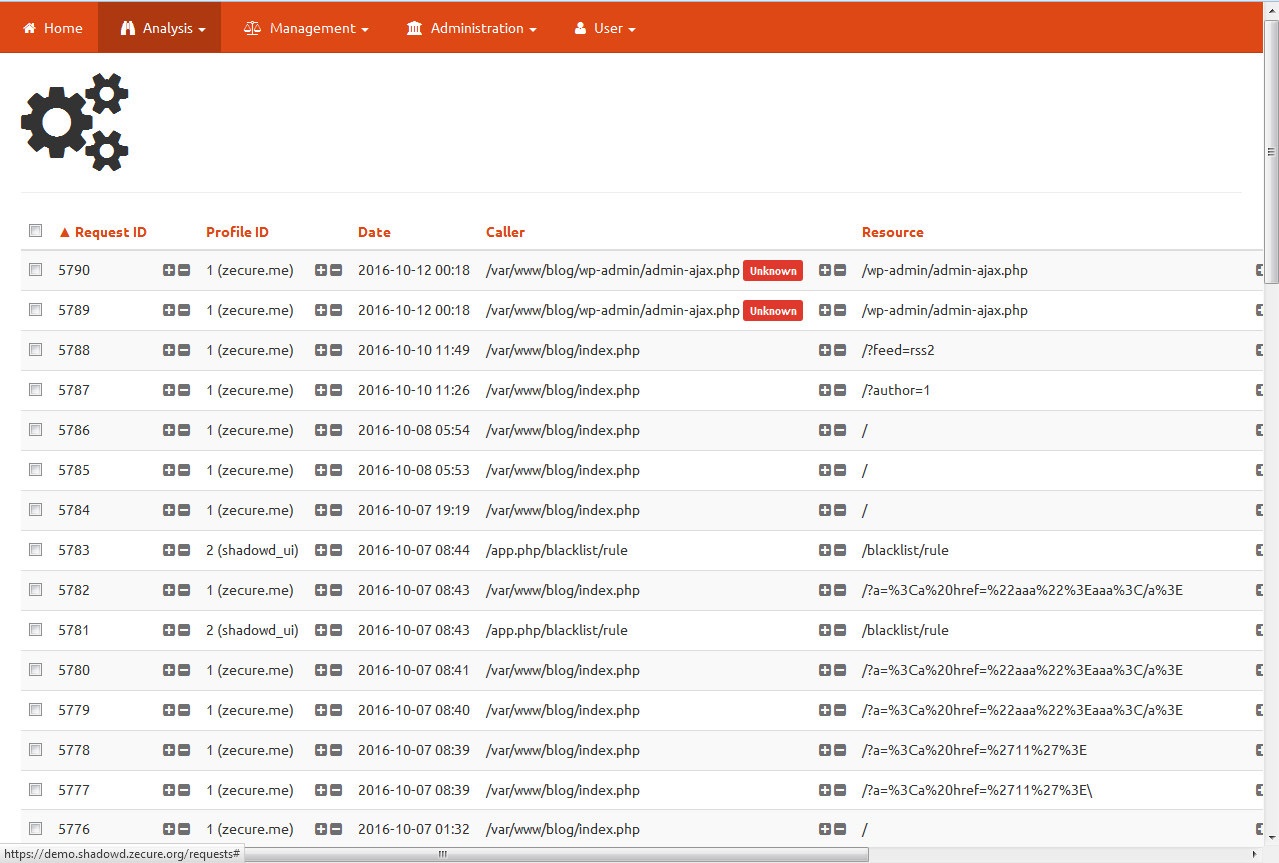Click the minus icon beside request ID 5787
The width and height of the screenshot is (1279, 863).
pyautogui.click(x=184, y=390)
